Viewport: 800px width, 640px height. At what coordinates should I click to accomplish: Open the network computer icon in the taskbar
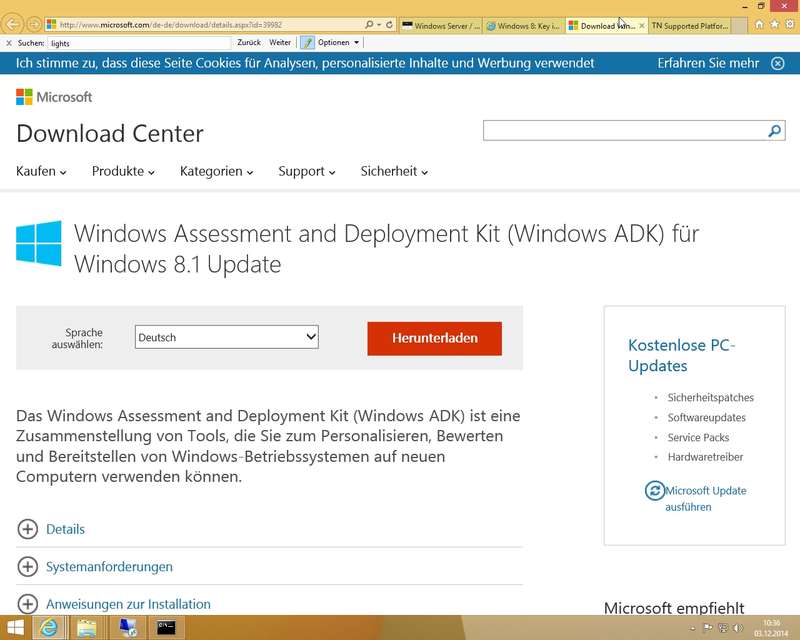(x=127, y=628)
